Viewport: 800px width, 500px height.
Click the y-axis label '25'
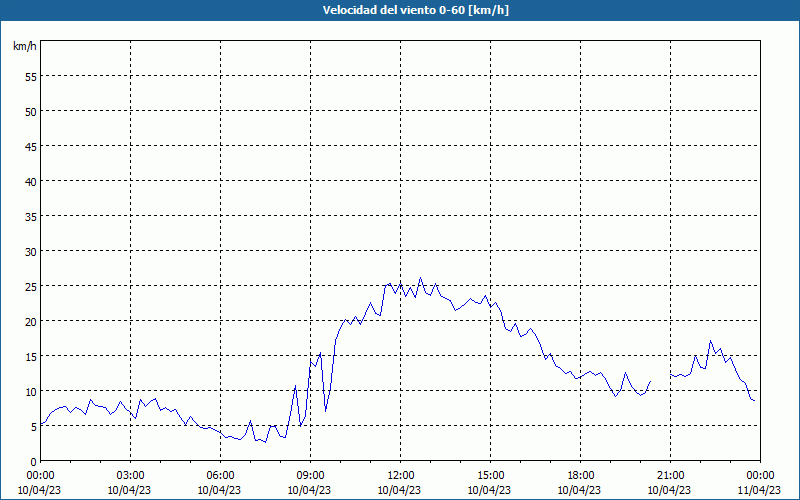[31, 286]
